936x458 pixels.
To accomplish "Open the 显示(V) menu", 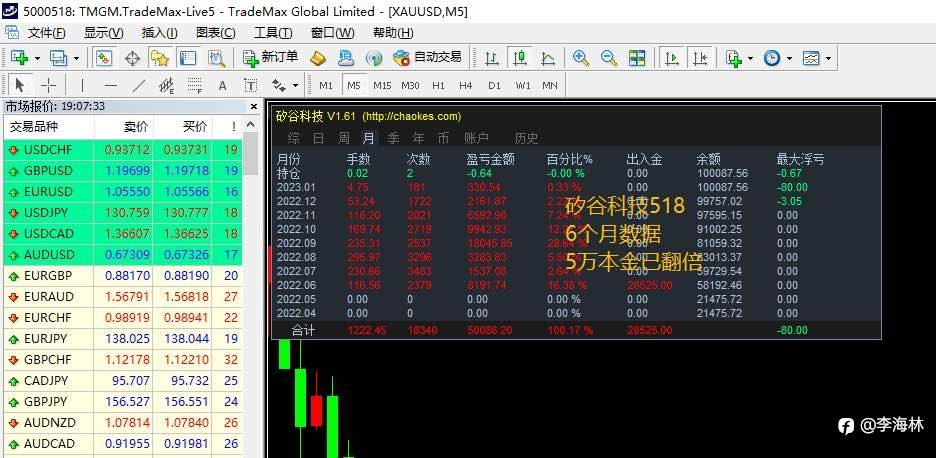I will pos(104,33).
